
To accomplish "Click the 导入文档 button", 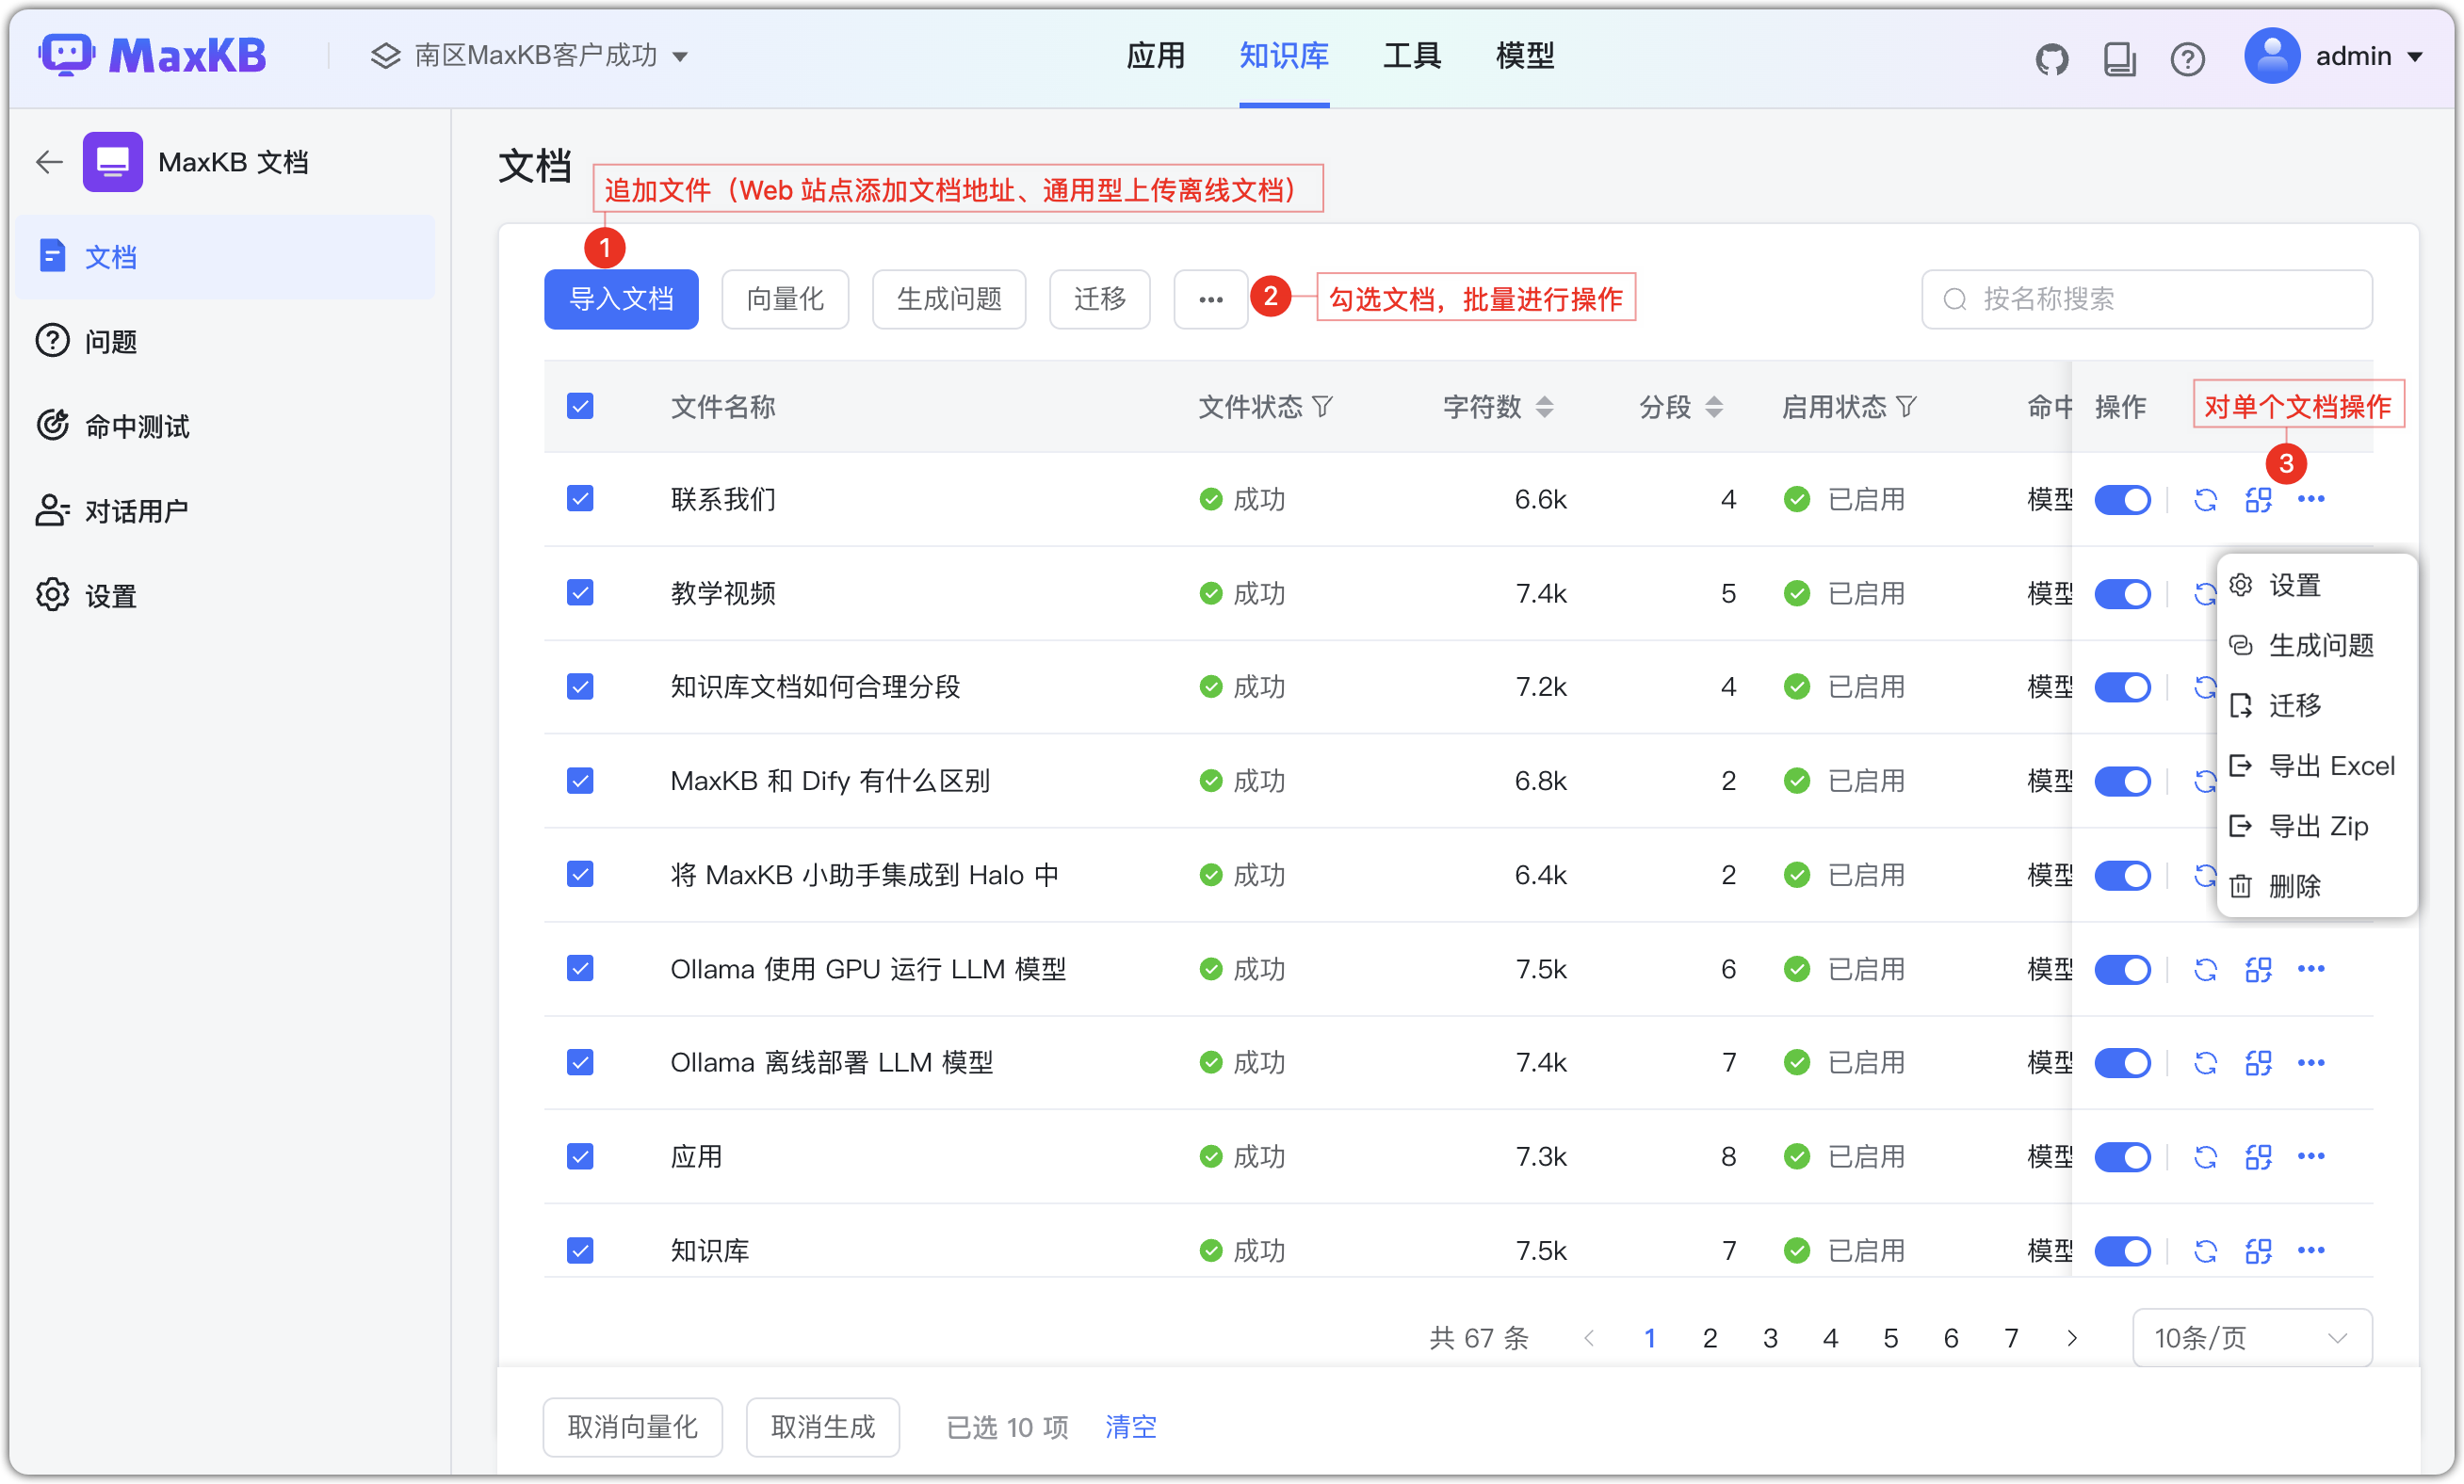I will click(621, 299).
